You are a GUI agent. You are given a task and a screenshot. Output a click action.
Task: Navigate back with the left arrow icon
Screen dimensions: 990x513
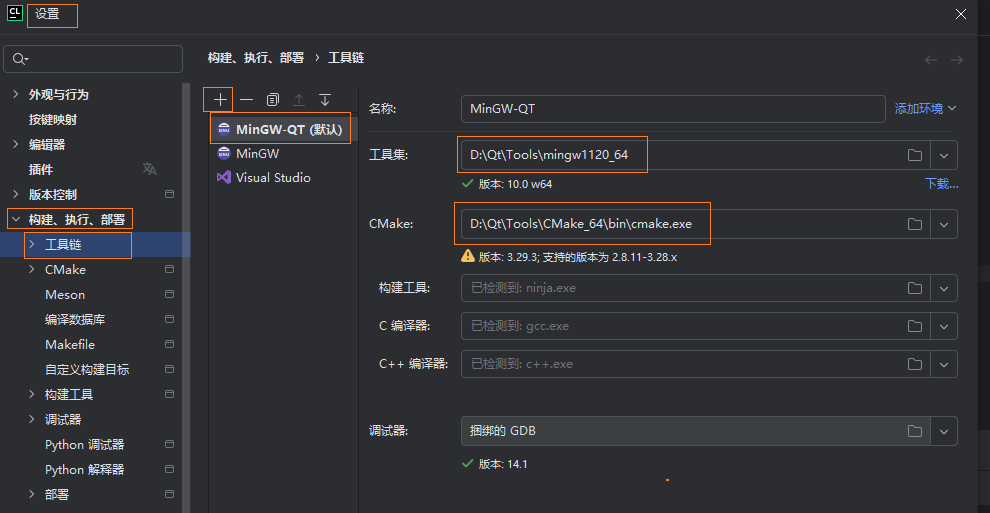click(x=931, y=60)
